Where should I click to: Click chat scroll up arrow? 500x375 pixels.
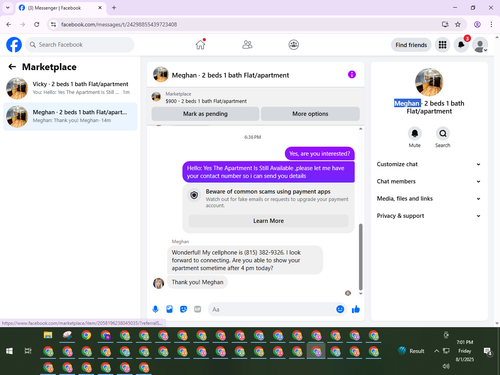tap(360, 129)
